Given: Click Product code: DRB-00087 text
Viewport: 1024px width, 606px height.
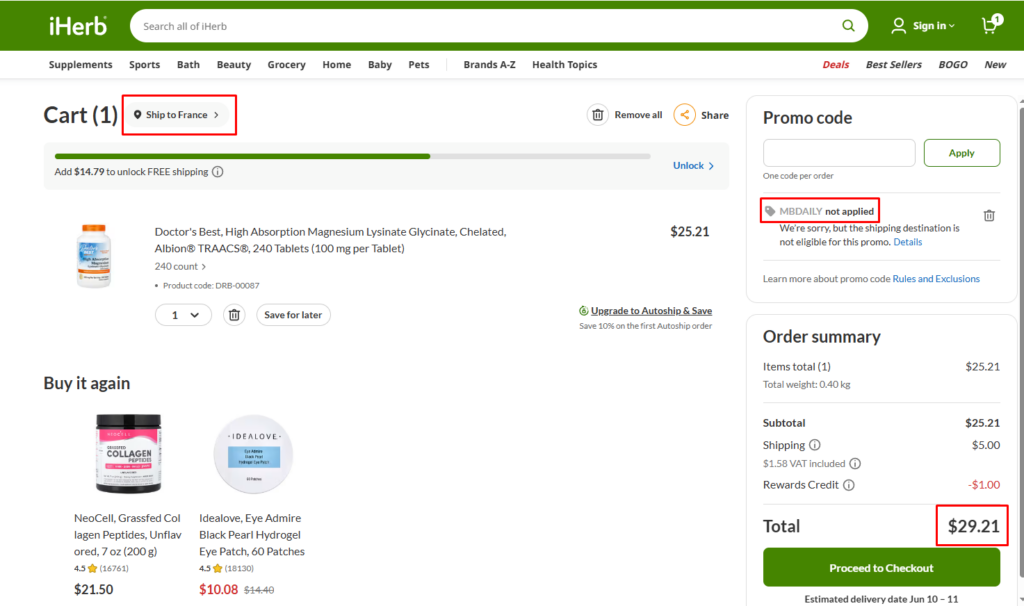Looking at the screenshot, I should [211, 285].
